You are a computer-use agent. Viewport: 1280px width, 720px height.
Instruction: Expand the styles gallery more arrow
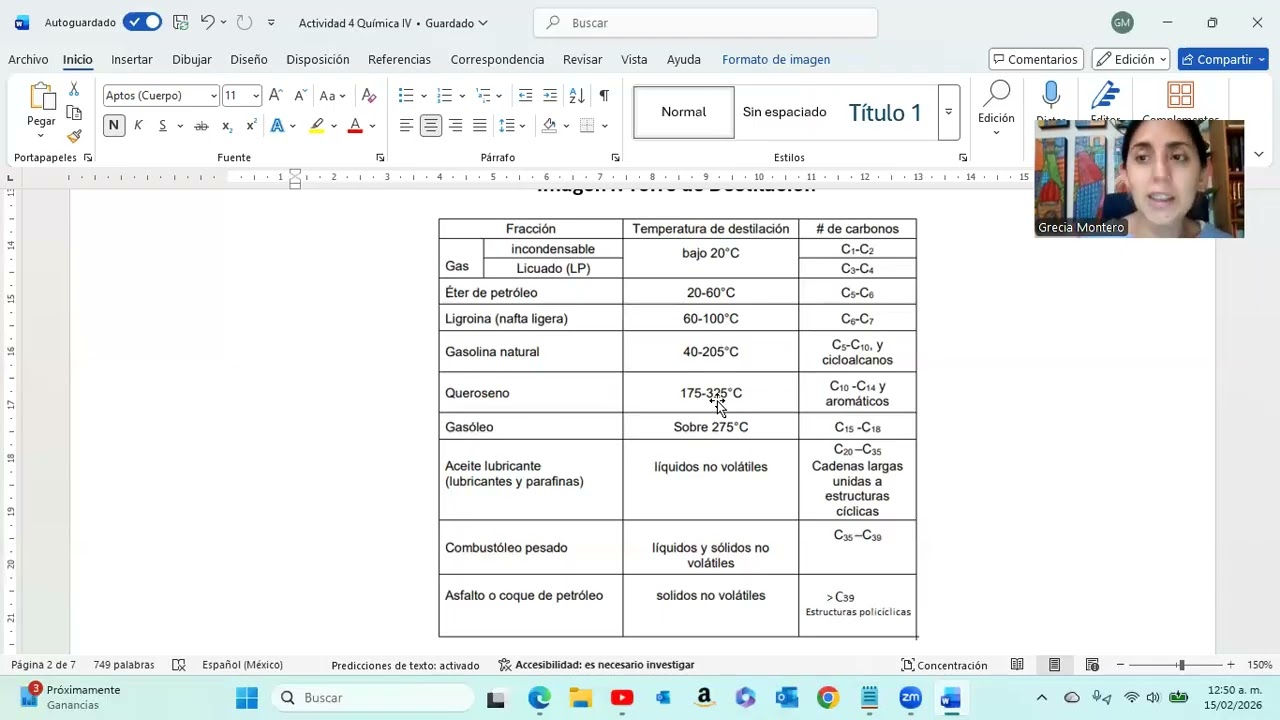point(948,112)
